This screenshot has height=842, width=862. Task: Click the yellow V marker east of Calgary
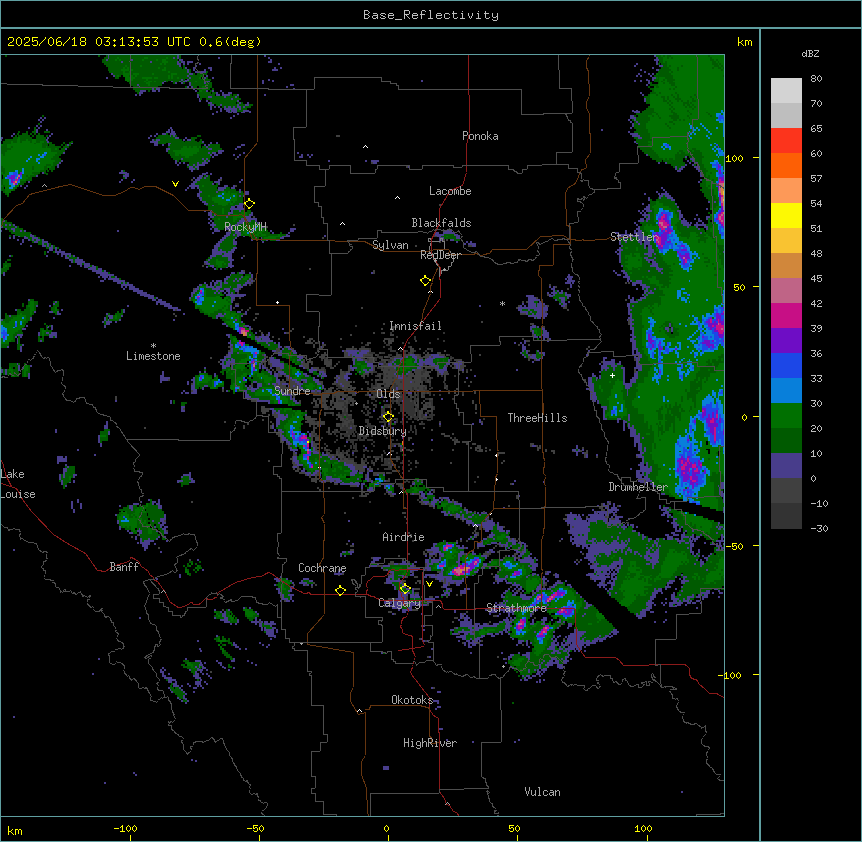(429, 584)
